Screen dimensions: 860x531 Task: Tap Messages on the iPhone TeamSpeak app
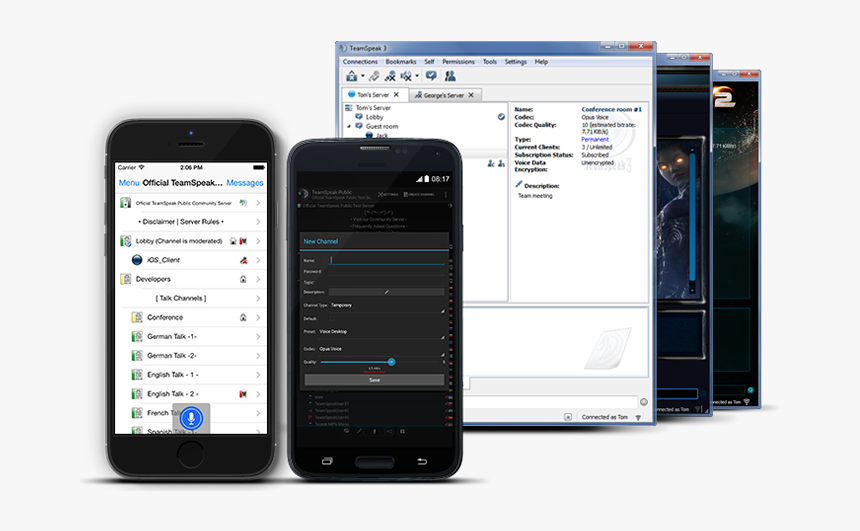[245, 183]
